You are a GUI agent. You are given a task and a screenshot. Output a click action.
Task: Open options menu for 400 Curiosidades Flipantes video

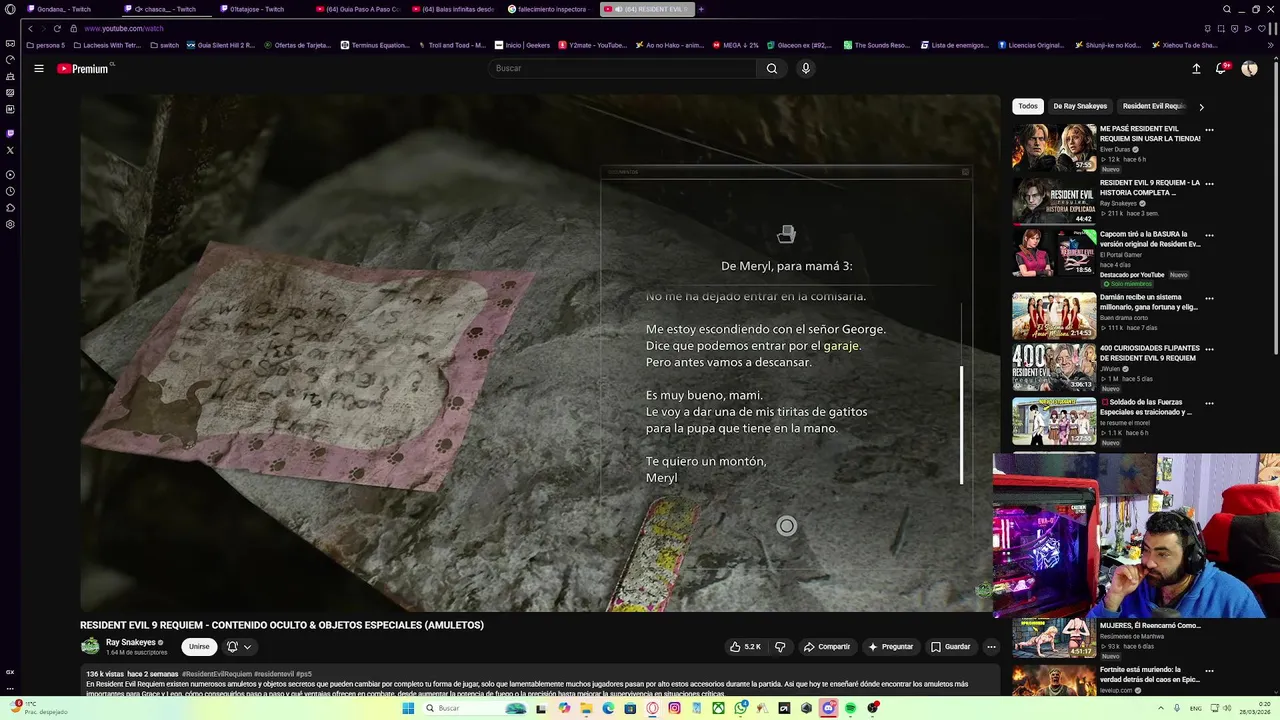pos(1209,349)
